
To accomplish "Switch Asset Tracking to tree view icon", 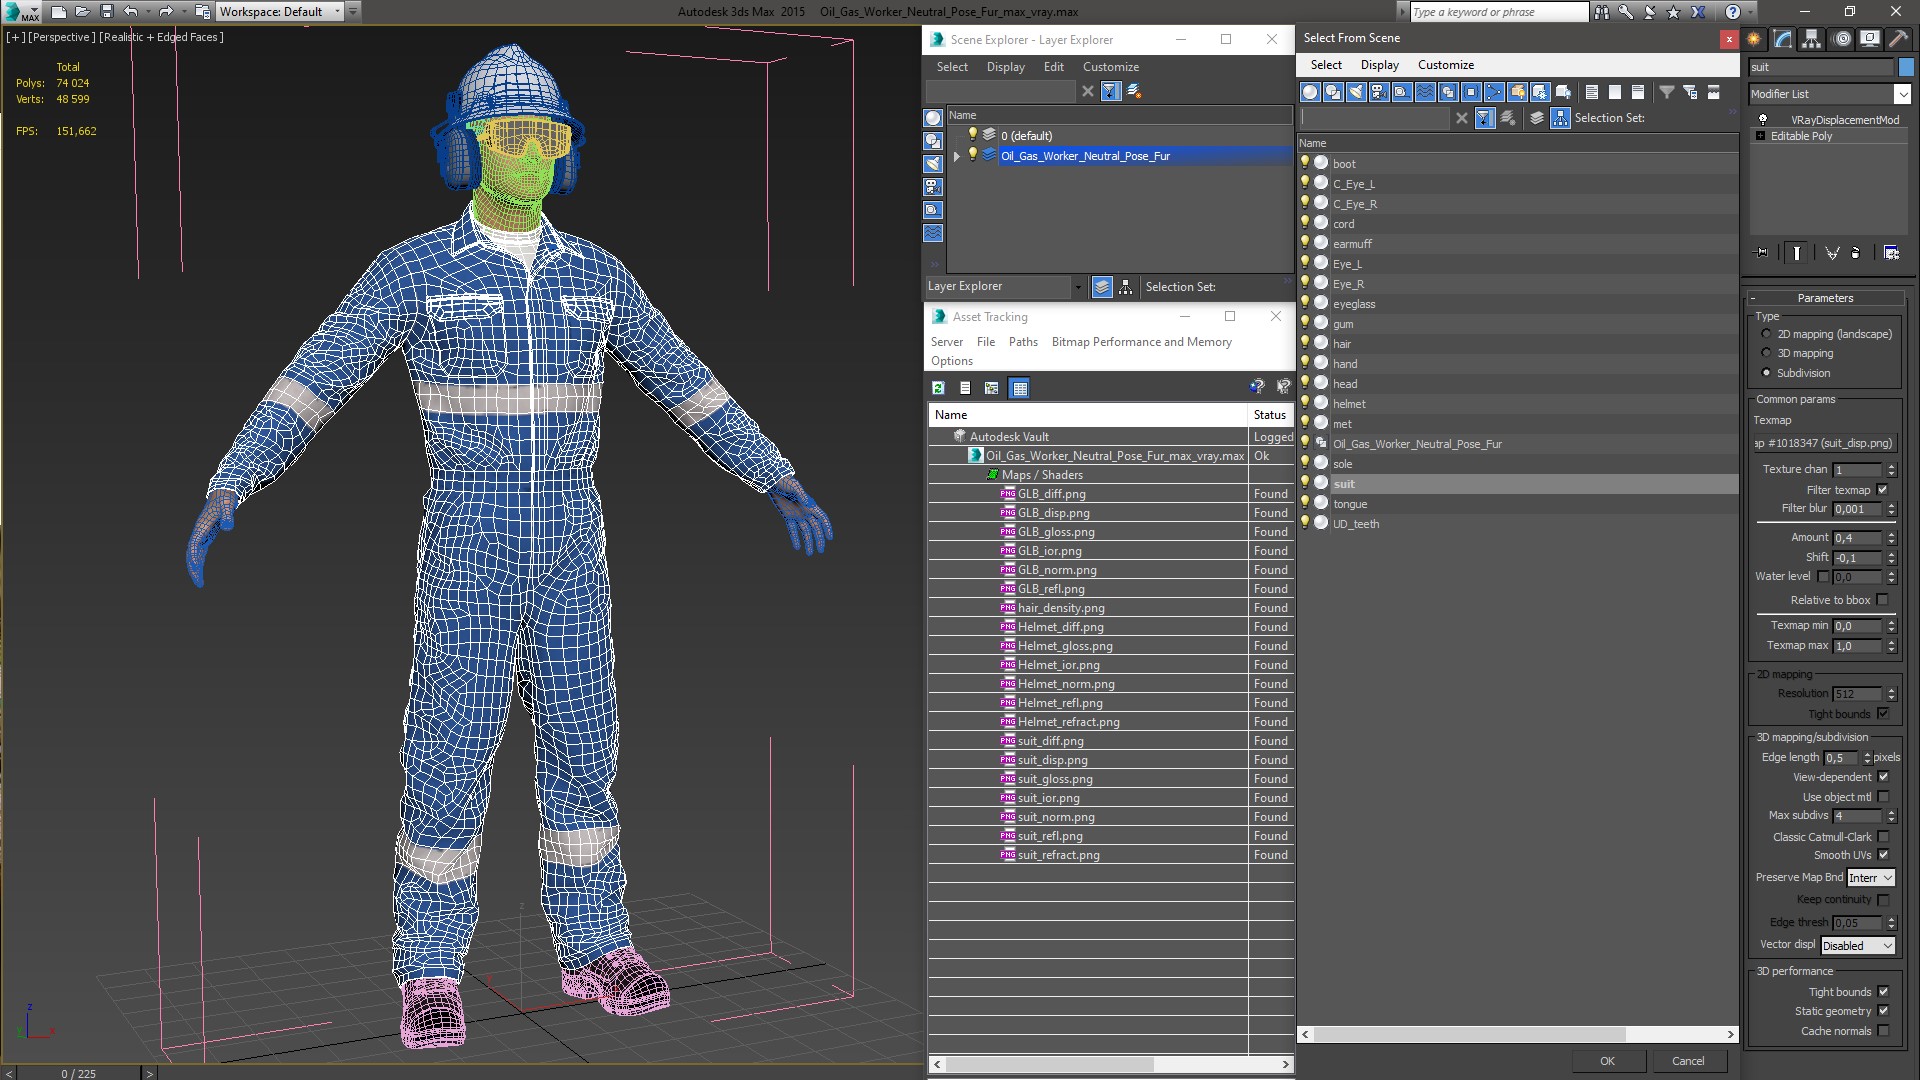I will tap(992, 388).
